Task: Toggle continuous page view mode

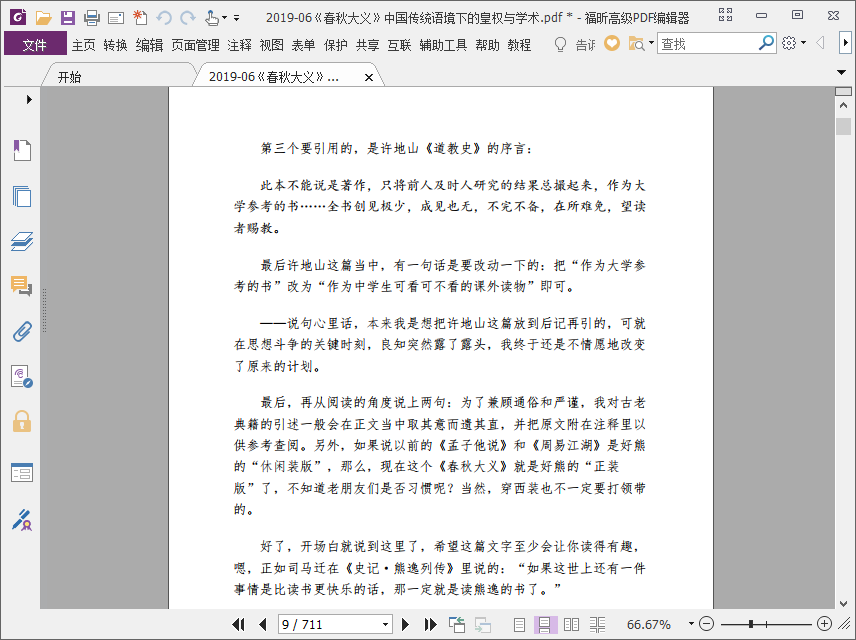Action: (545, 624)
